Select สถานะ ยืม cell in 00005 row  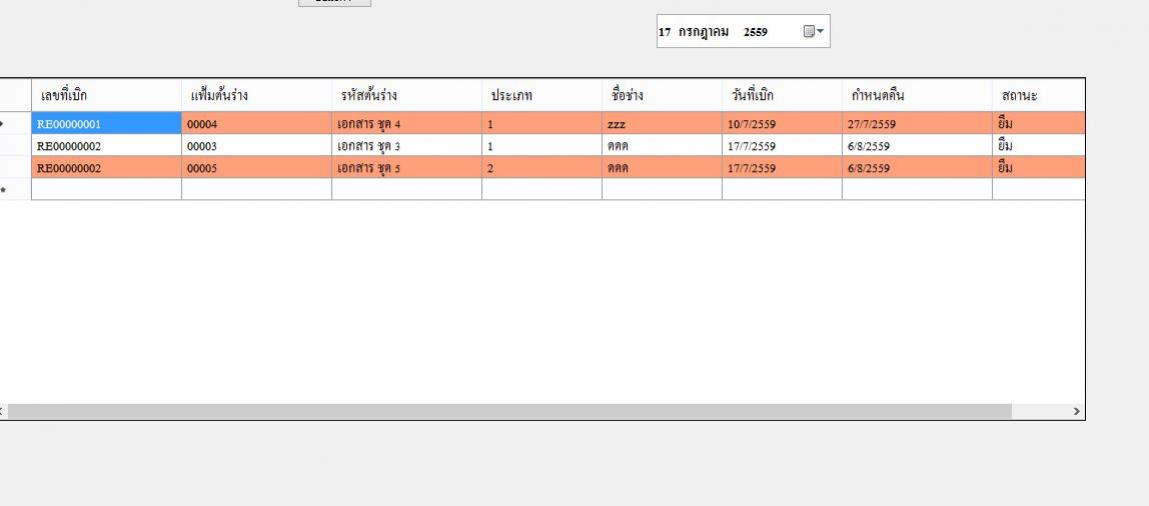click(1038, 167)
